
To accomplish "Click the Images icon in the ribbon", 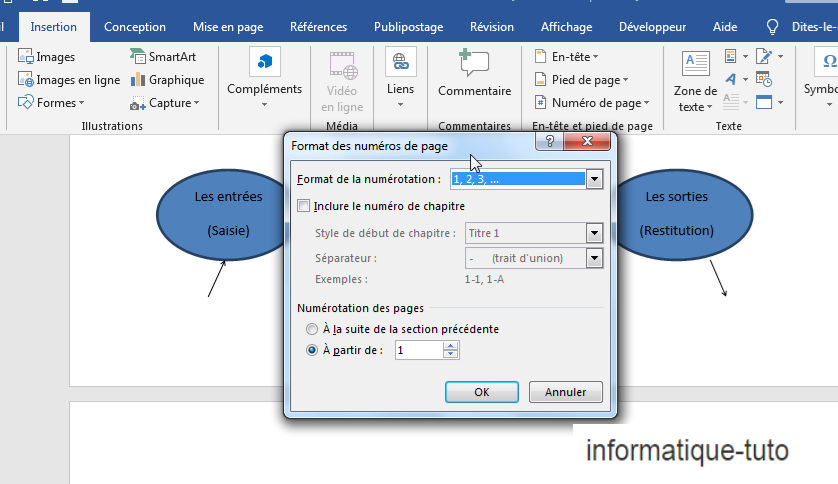I will click(x=26, y=57).
